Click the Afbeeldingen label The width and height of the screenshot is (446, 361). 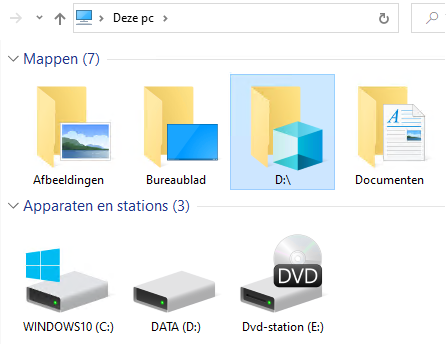(68, 180)
